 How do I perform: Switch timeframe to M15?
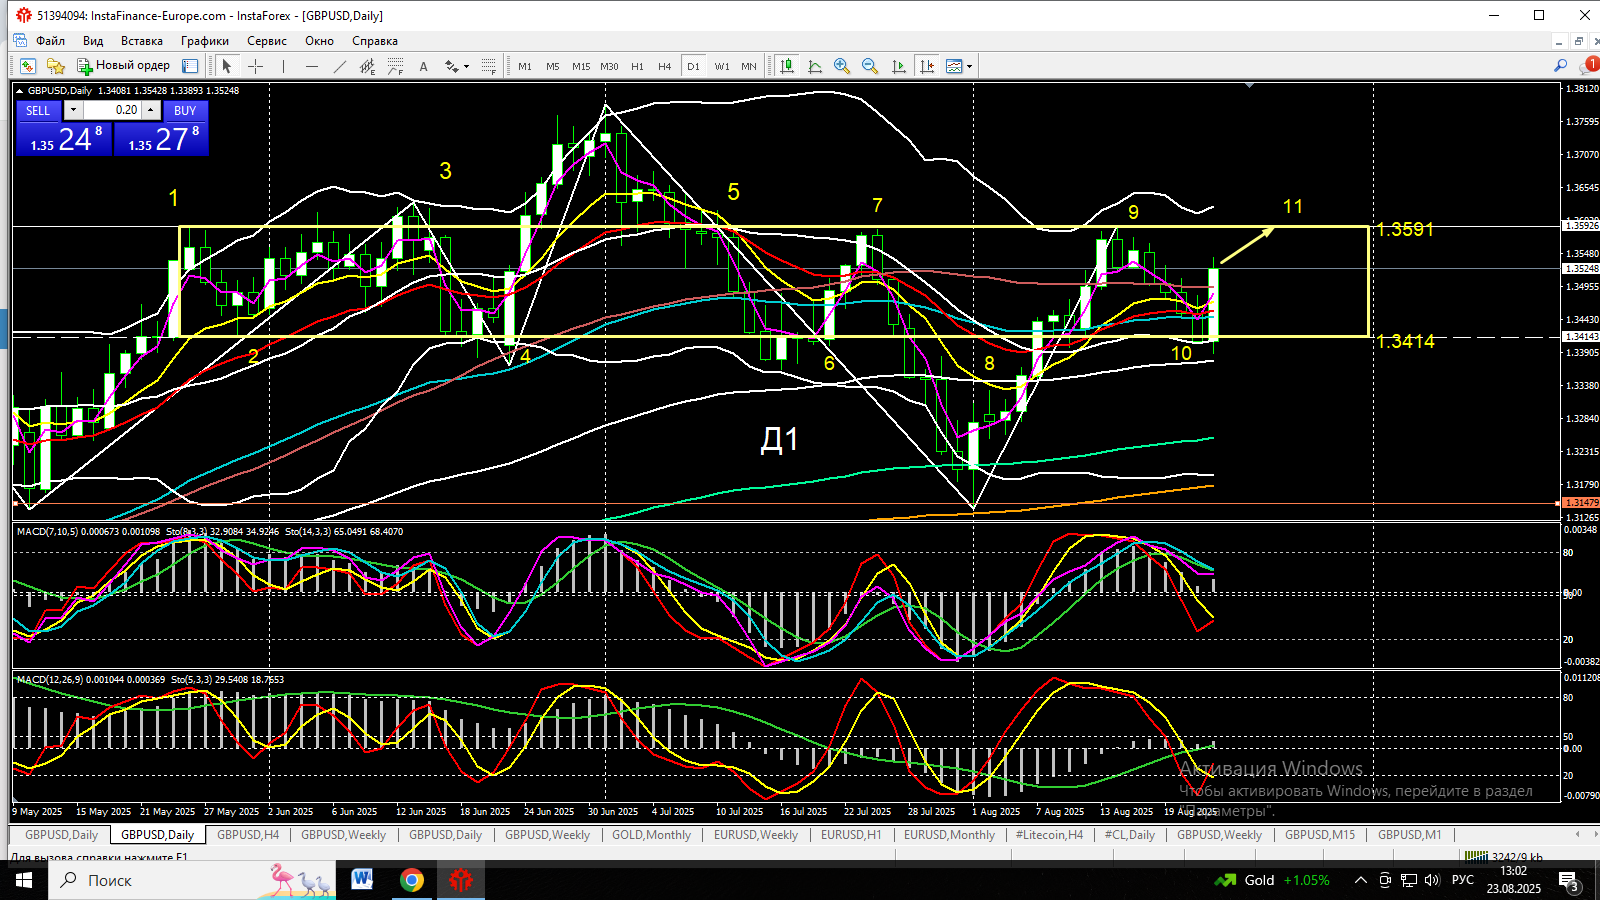coord(581,66)
